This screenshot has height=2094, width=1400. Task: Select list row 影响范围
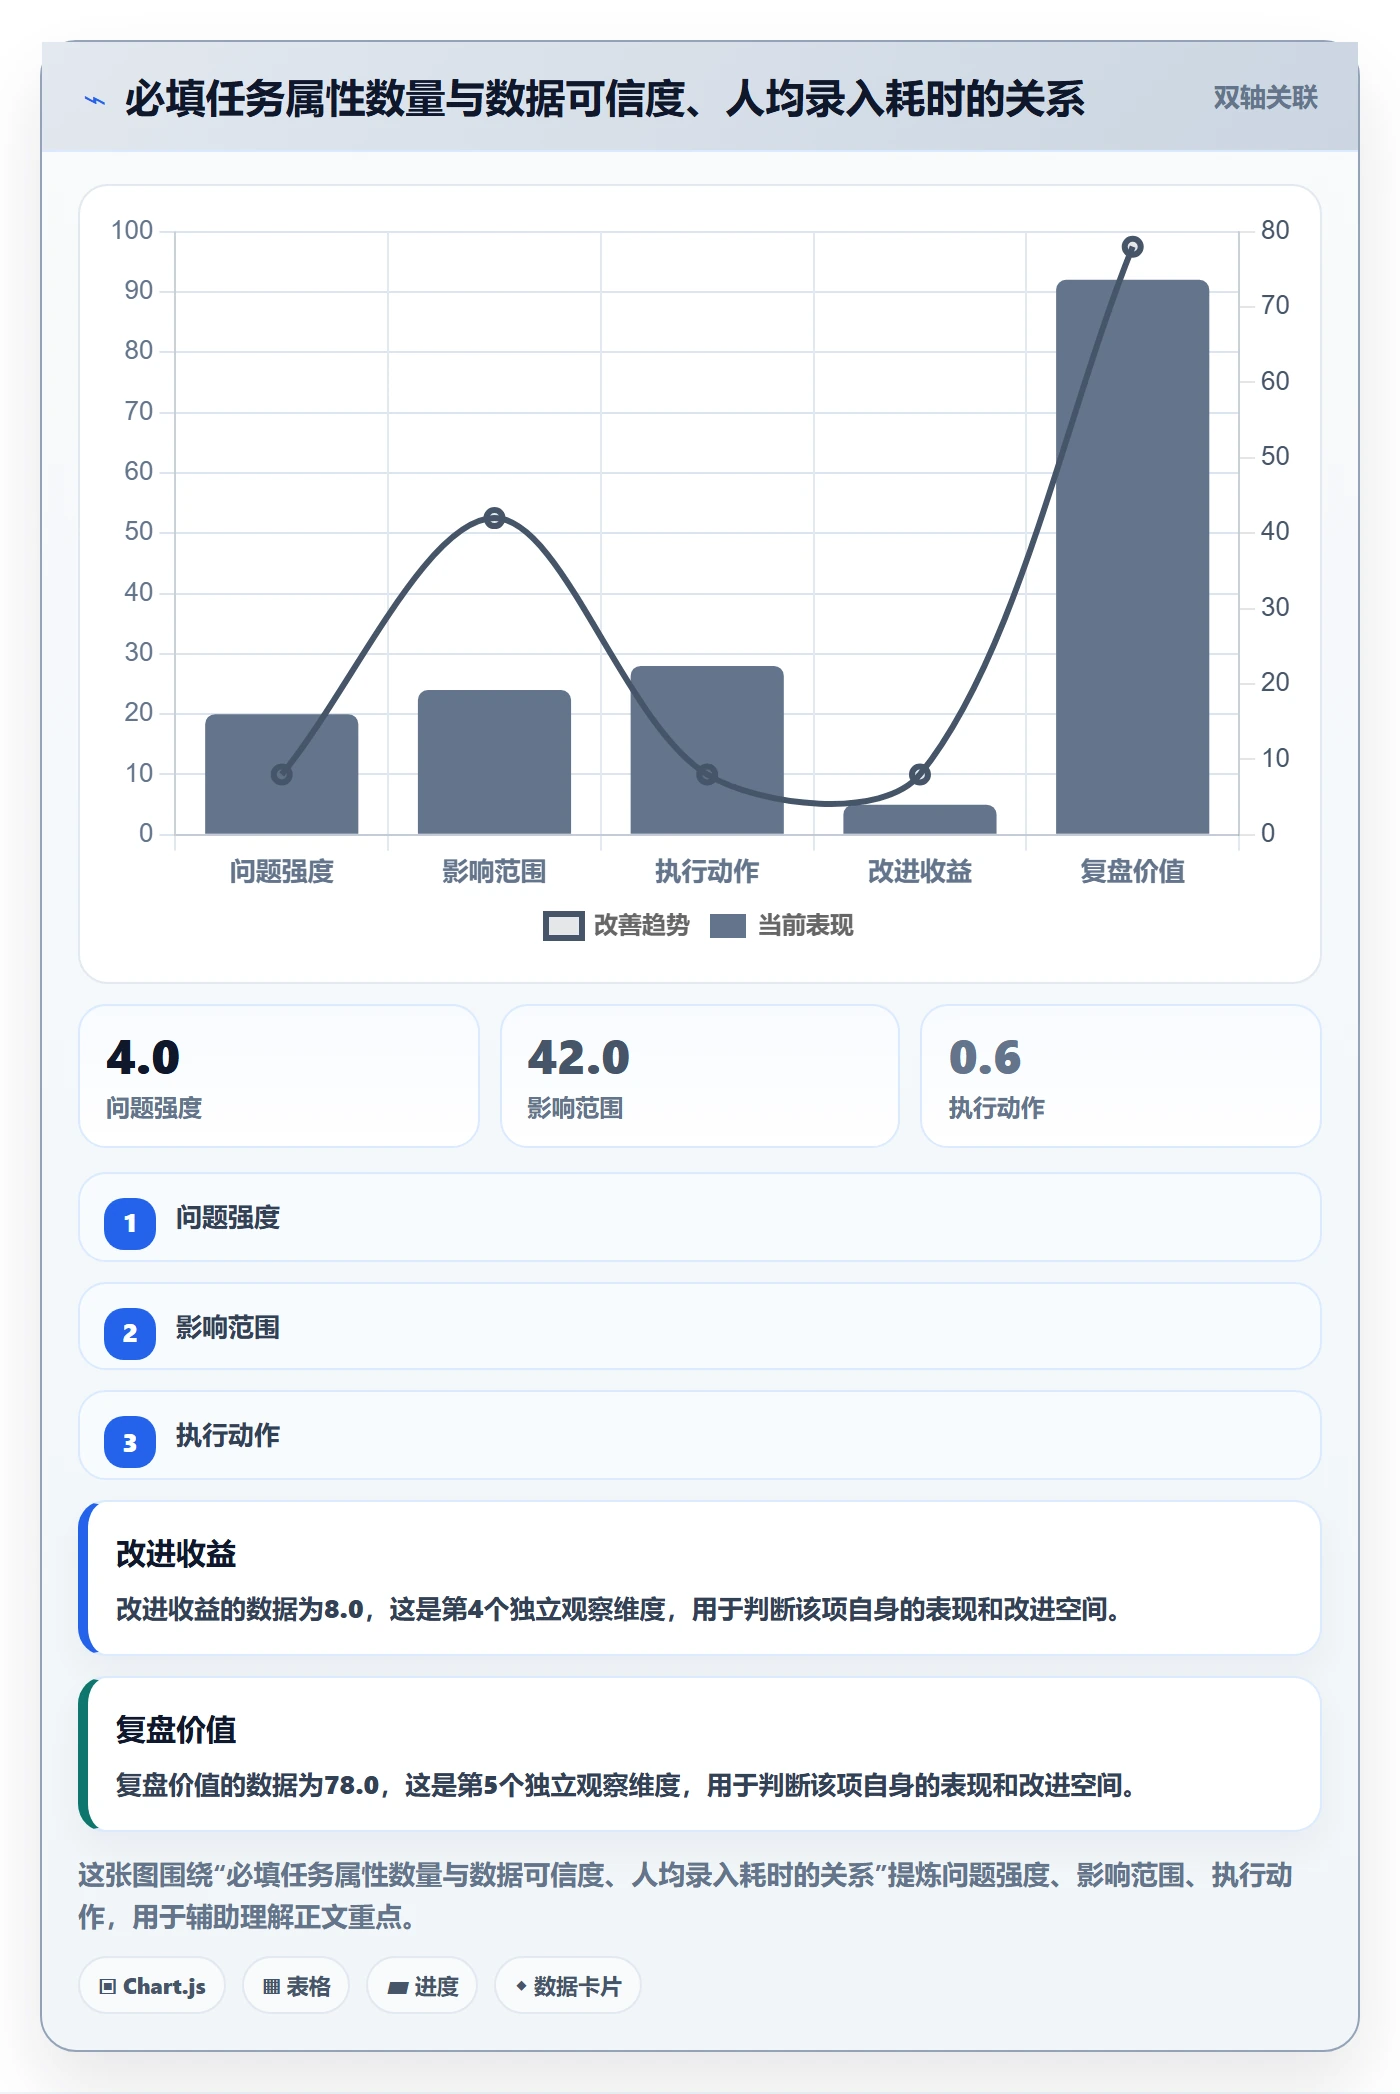click(x=700, y=1327)
